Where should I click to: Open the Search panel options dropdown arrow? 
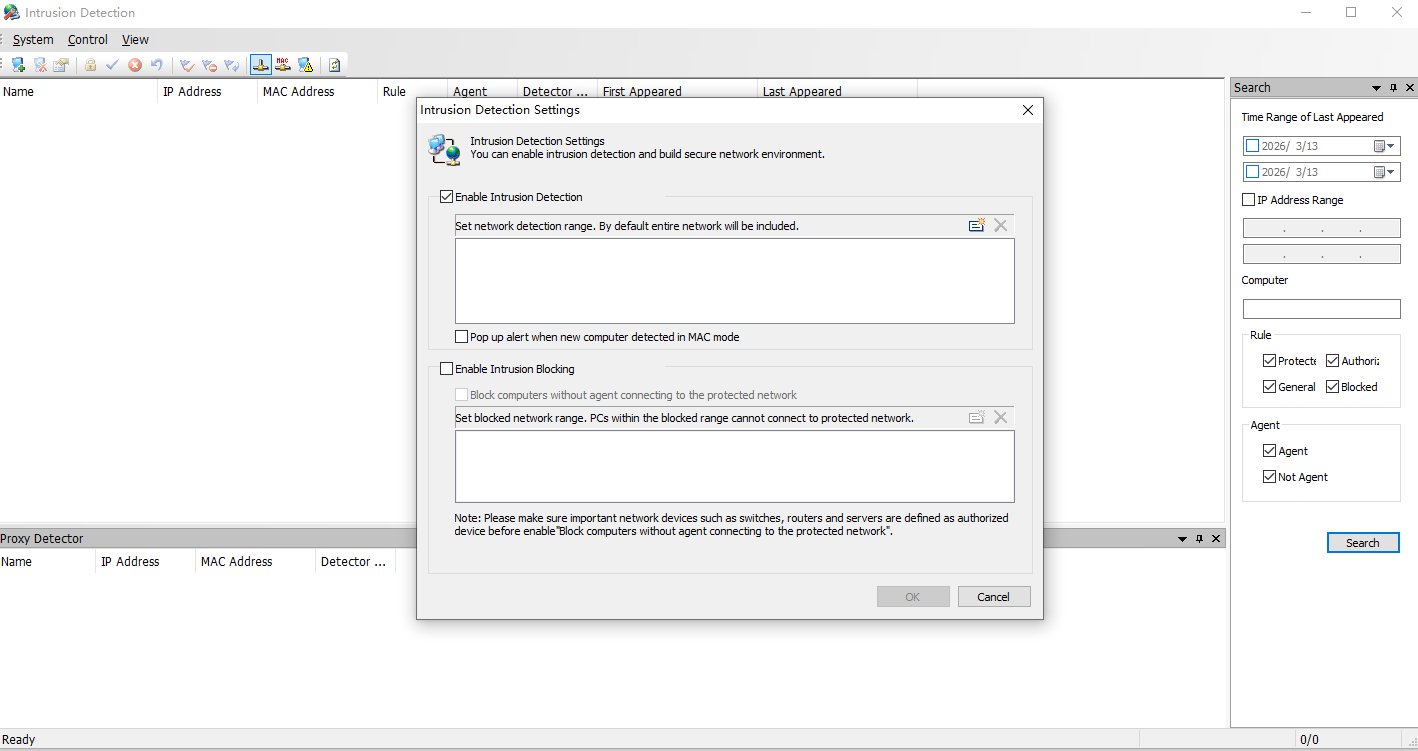tap(1377, 88)
